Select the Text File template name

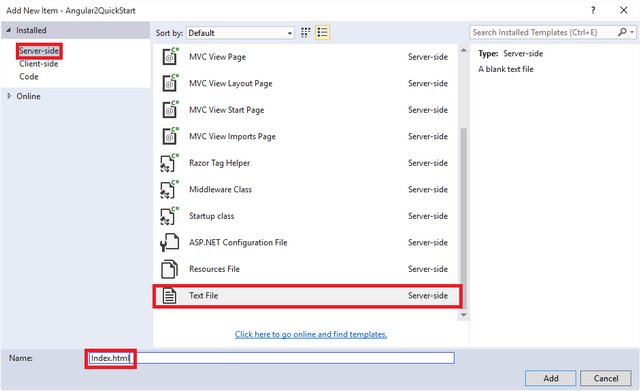[203, 295]
